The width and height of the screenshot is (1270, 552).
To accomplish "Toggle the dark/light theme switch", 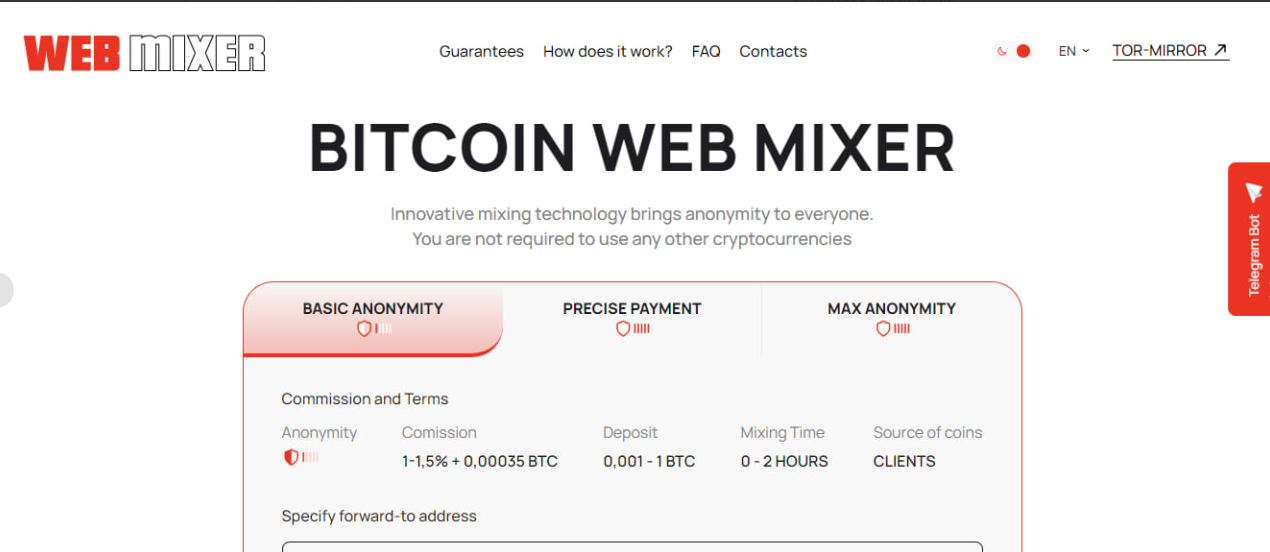I will point(1013,51).
